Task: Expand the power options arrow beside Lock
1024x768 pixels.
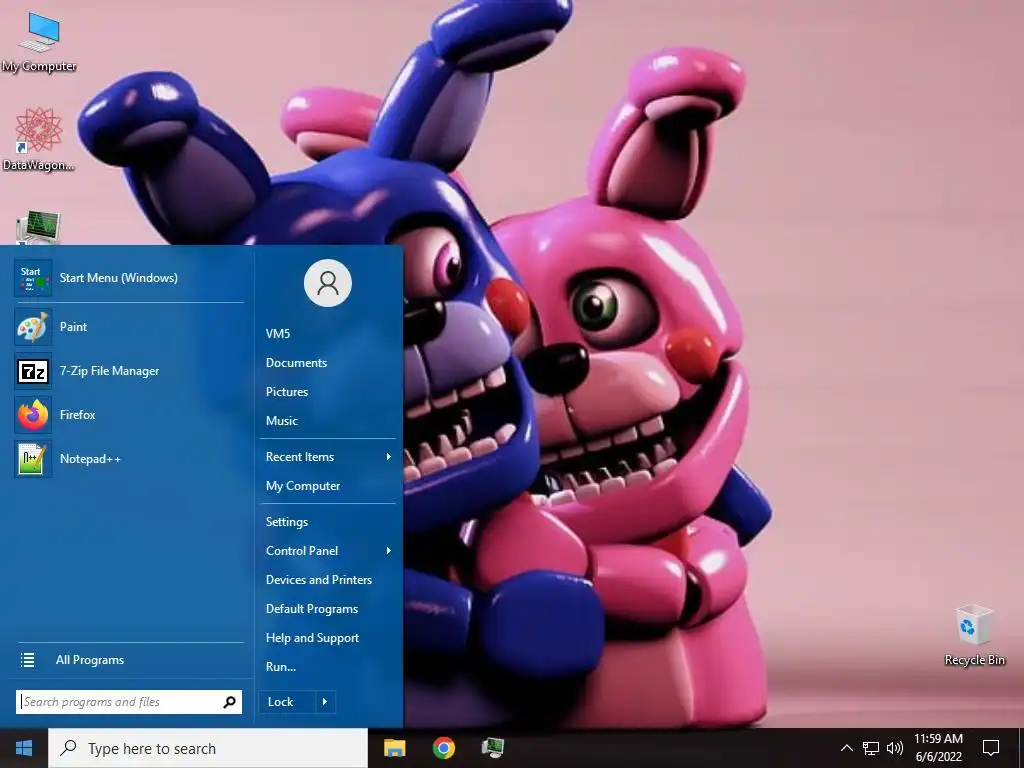Action: coord(325,702)
